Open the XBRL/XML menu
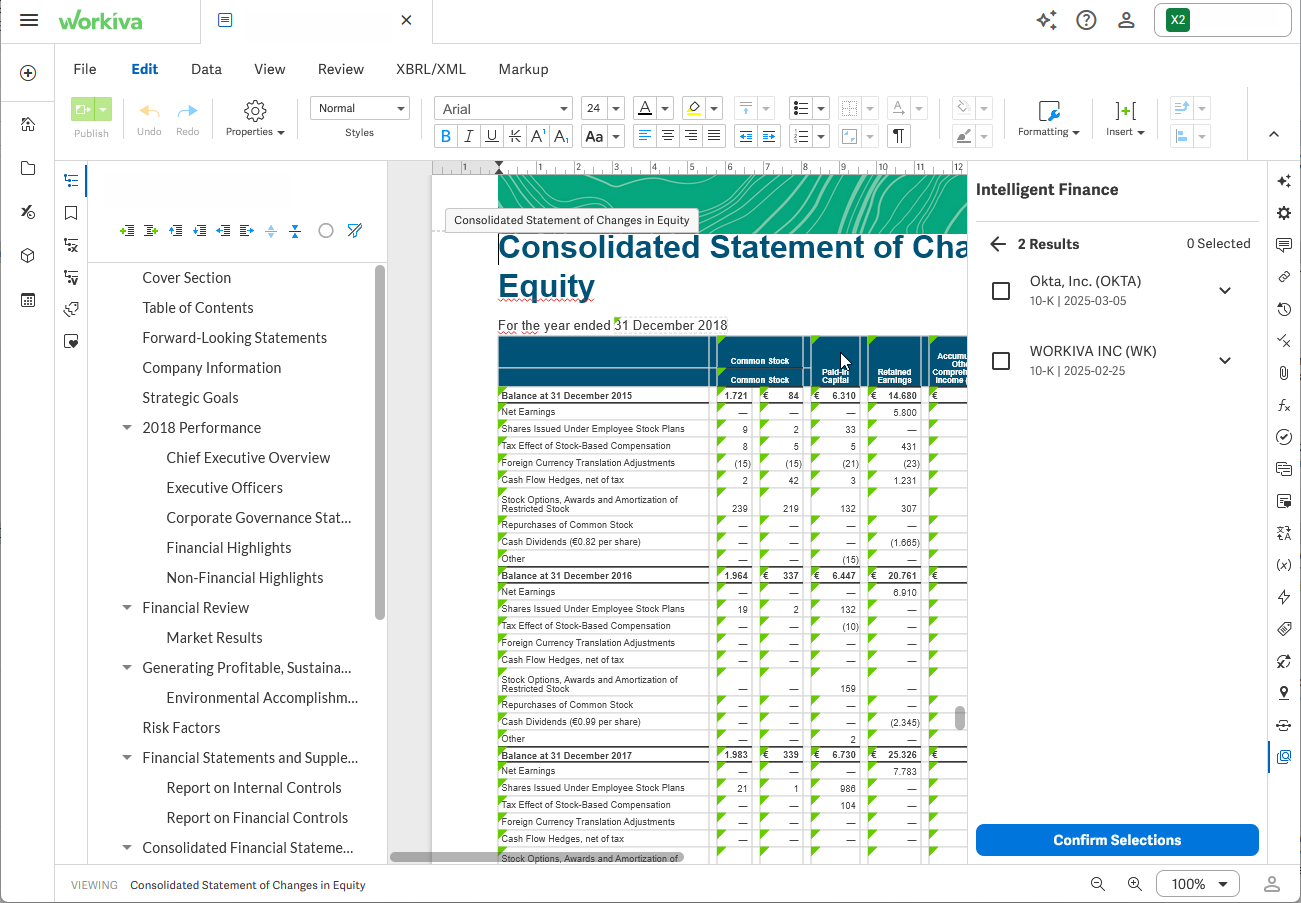 tap(431, 69)
